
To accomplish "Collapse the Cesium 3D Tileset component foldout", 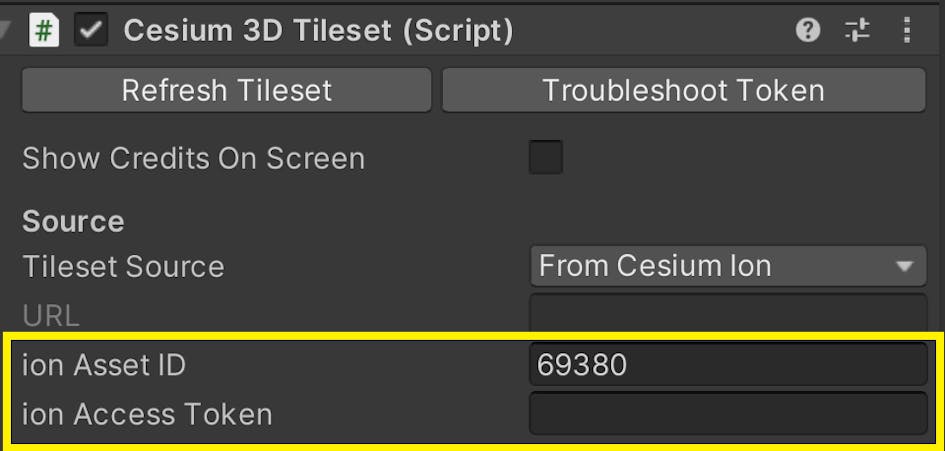I will pos(6,31).
